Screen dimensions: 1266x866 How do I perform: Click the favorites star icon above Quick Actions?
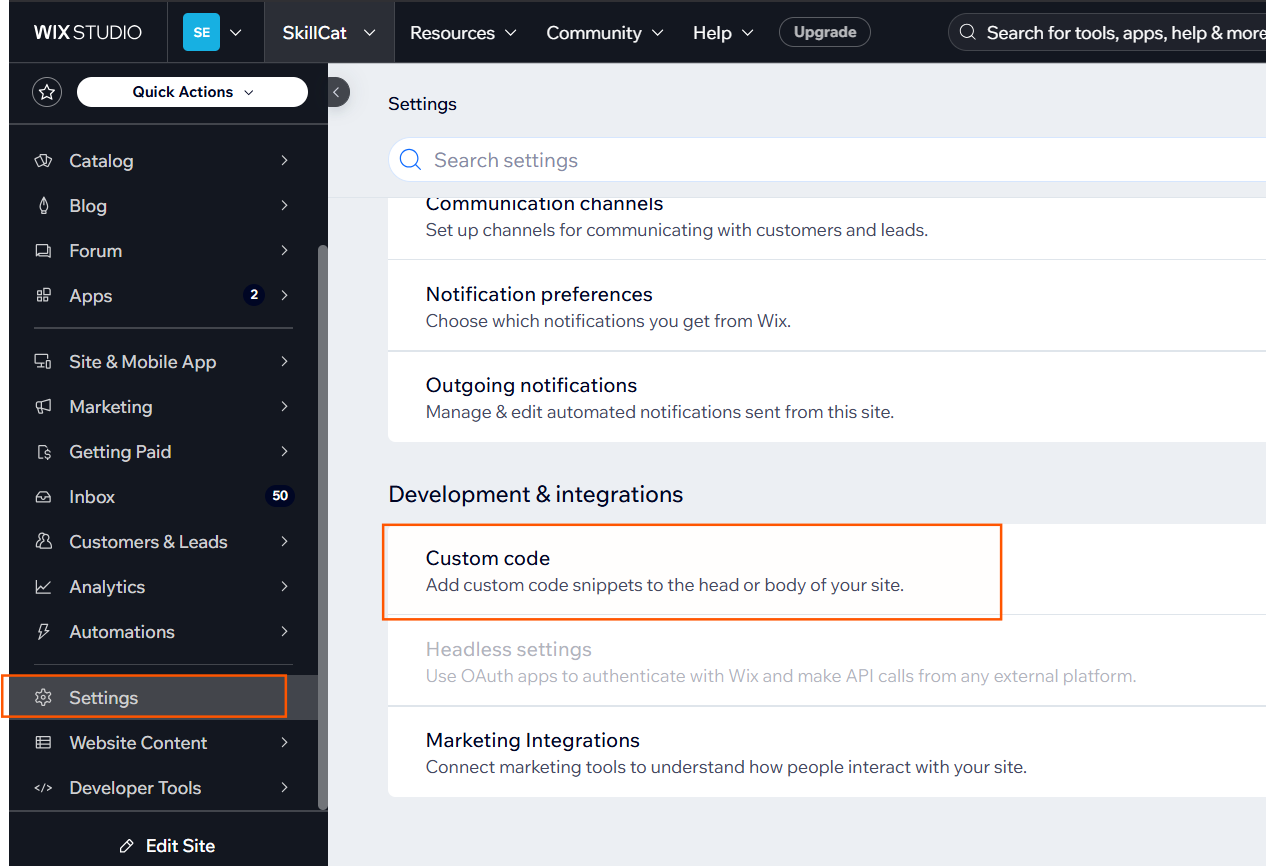[x=47, y=91]
